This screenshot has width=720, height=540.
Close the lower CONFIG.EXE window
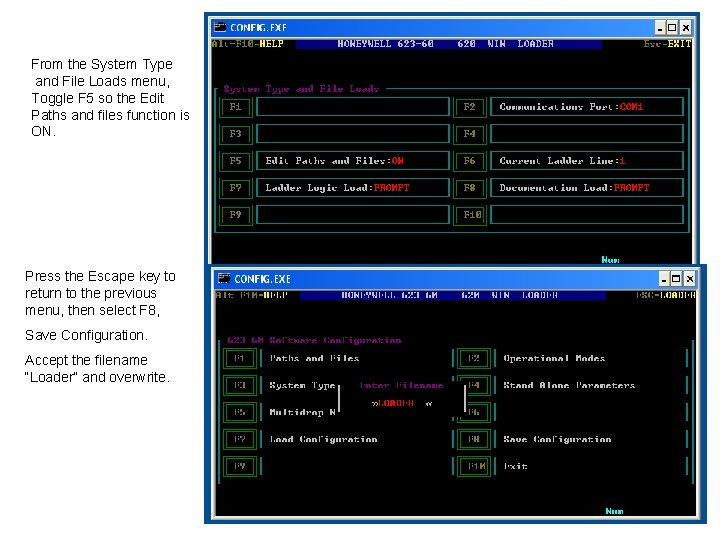[x=690, y=279]
